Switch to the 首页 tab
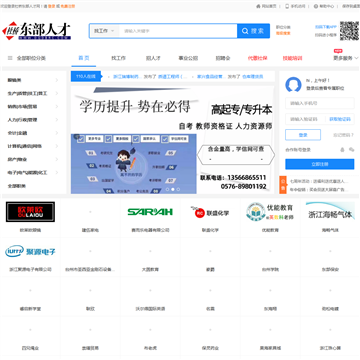The width and height of the screenshot is (360, 360). [84, 58]
